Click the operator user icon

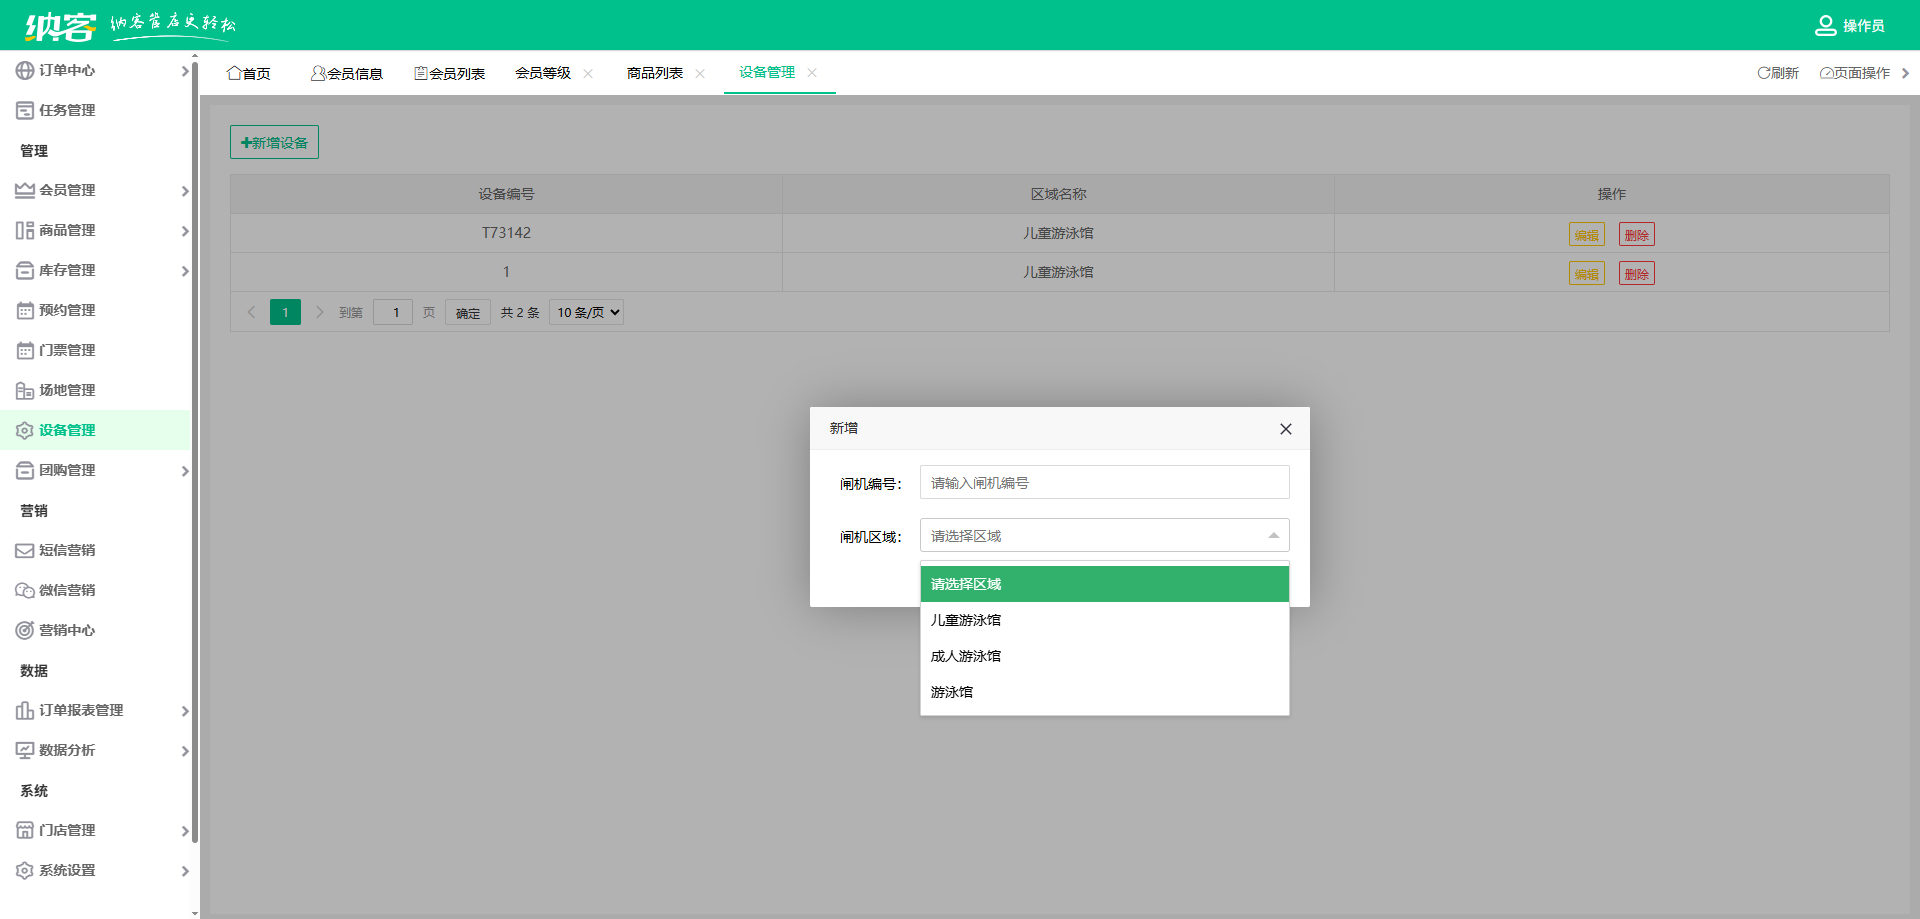1825,26
